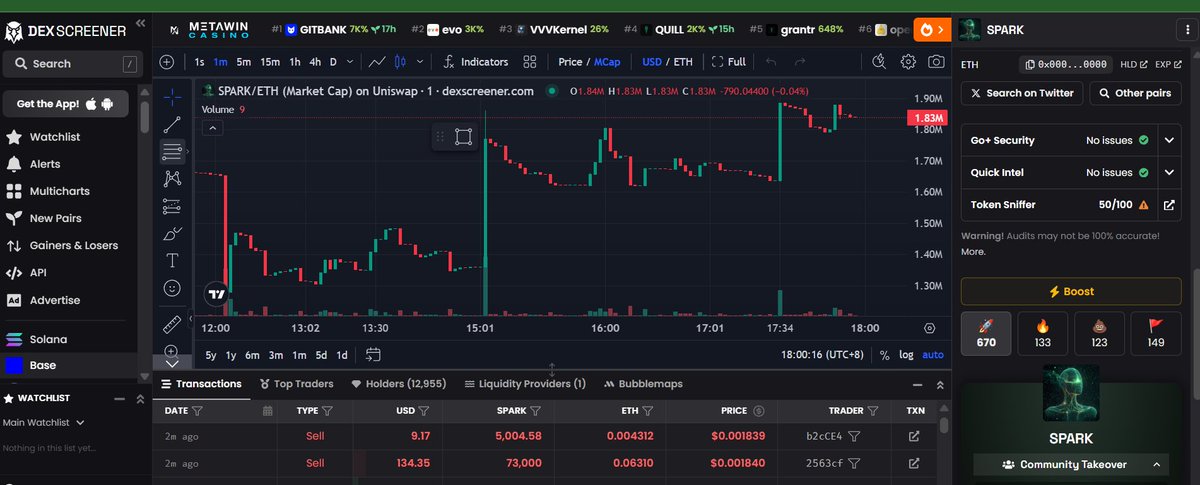Redo the chart action

point(800,62)
